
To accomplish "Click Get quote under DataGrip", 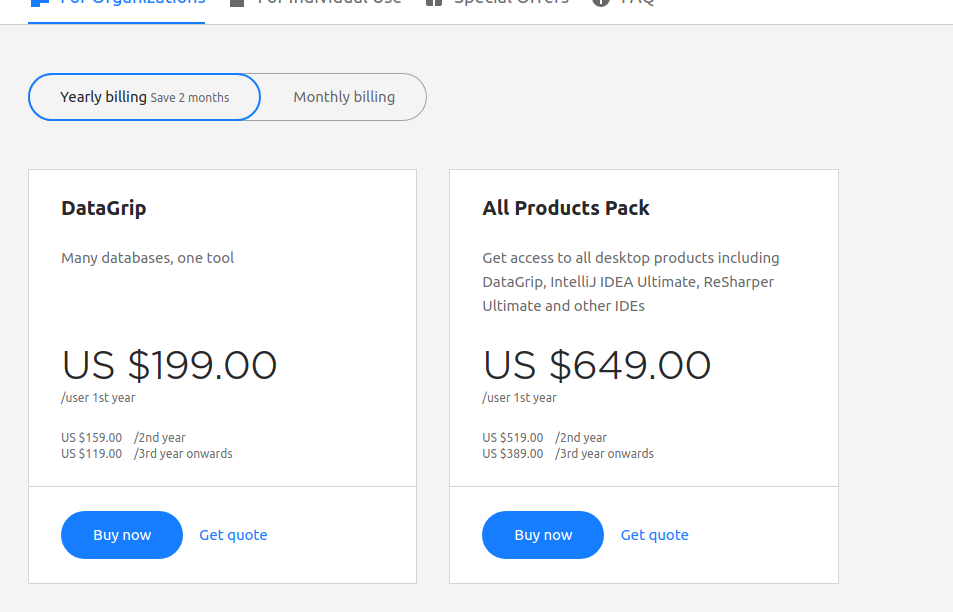I will 233,535.
